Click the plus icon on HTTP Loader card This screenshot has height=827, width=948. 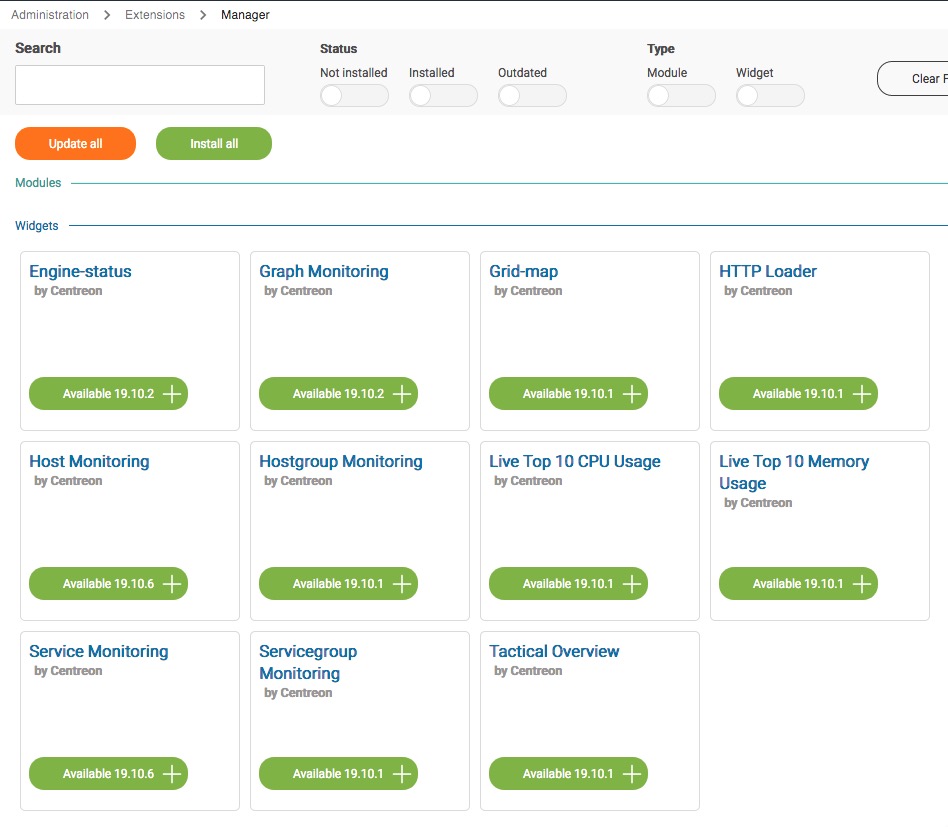[862, 394]
